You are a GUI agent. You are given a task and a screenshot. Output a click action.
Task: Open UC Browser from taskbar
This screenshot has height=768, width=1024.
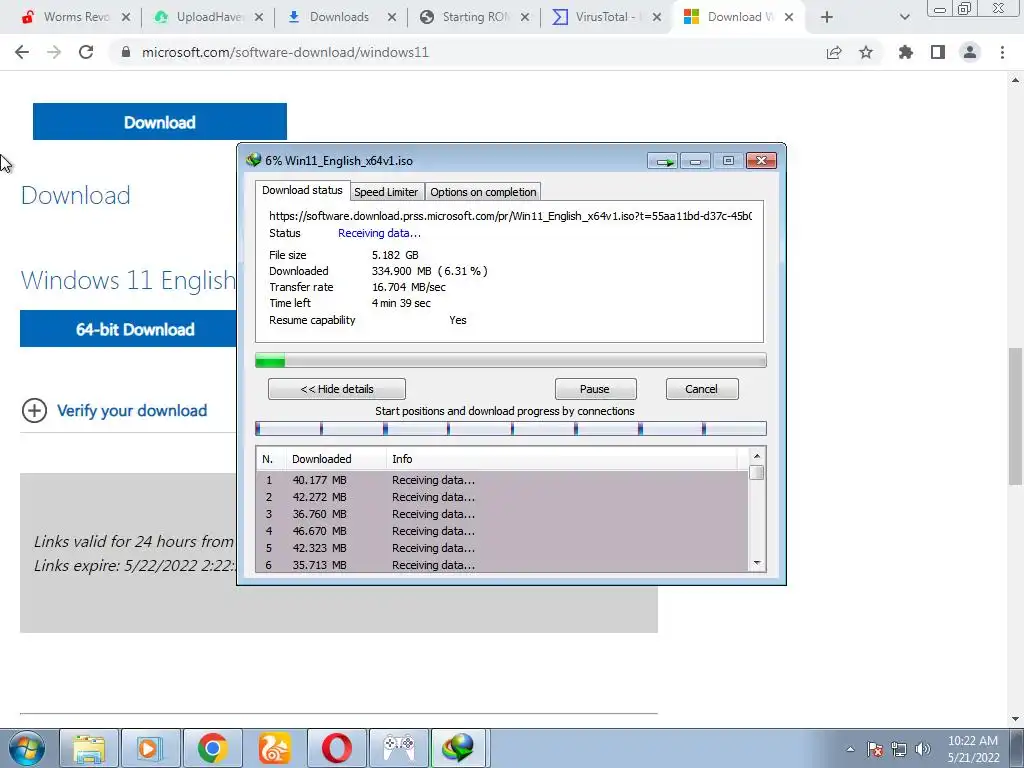(x=274, y=748)
